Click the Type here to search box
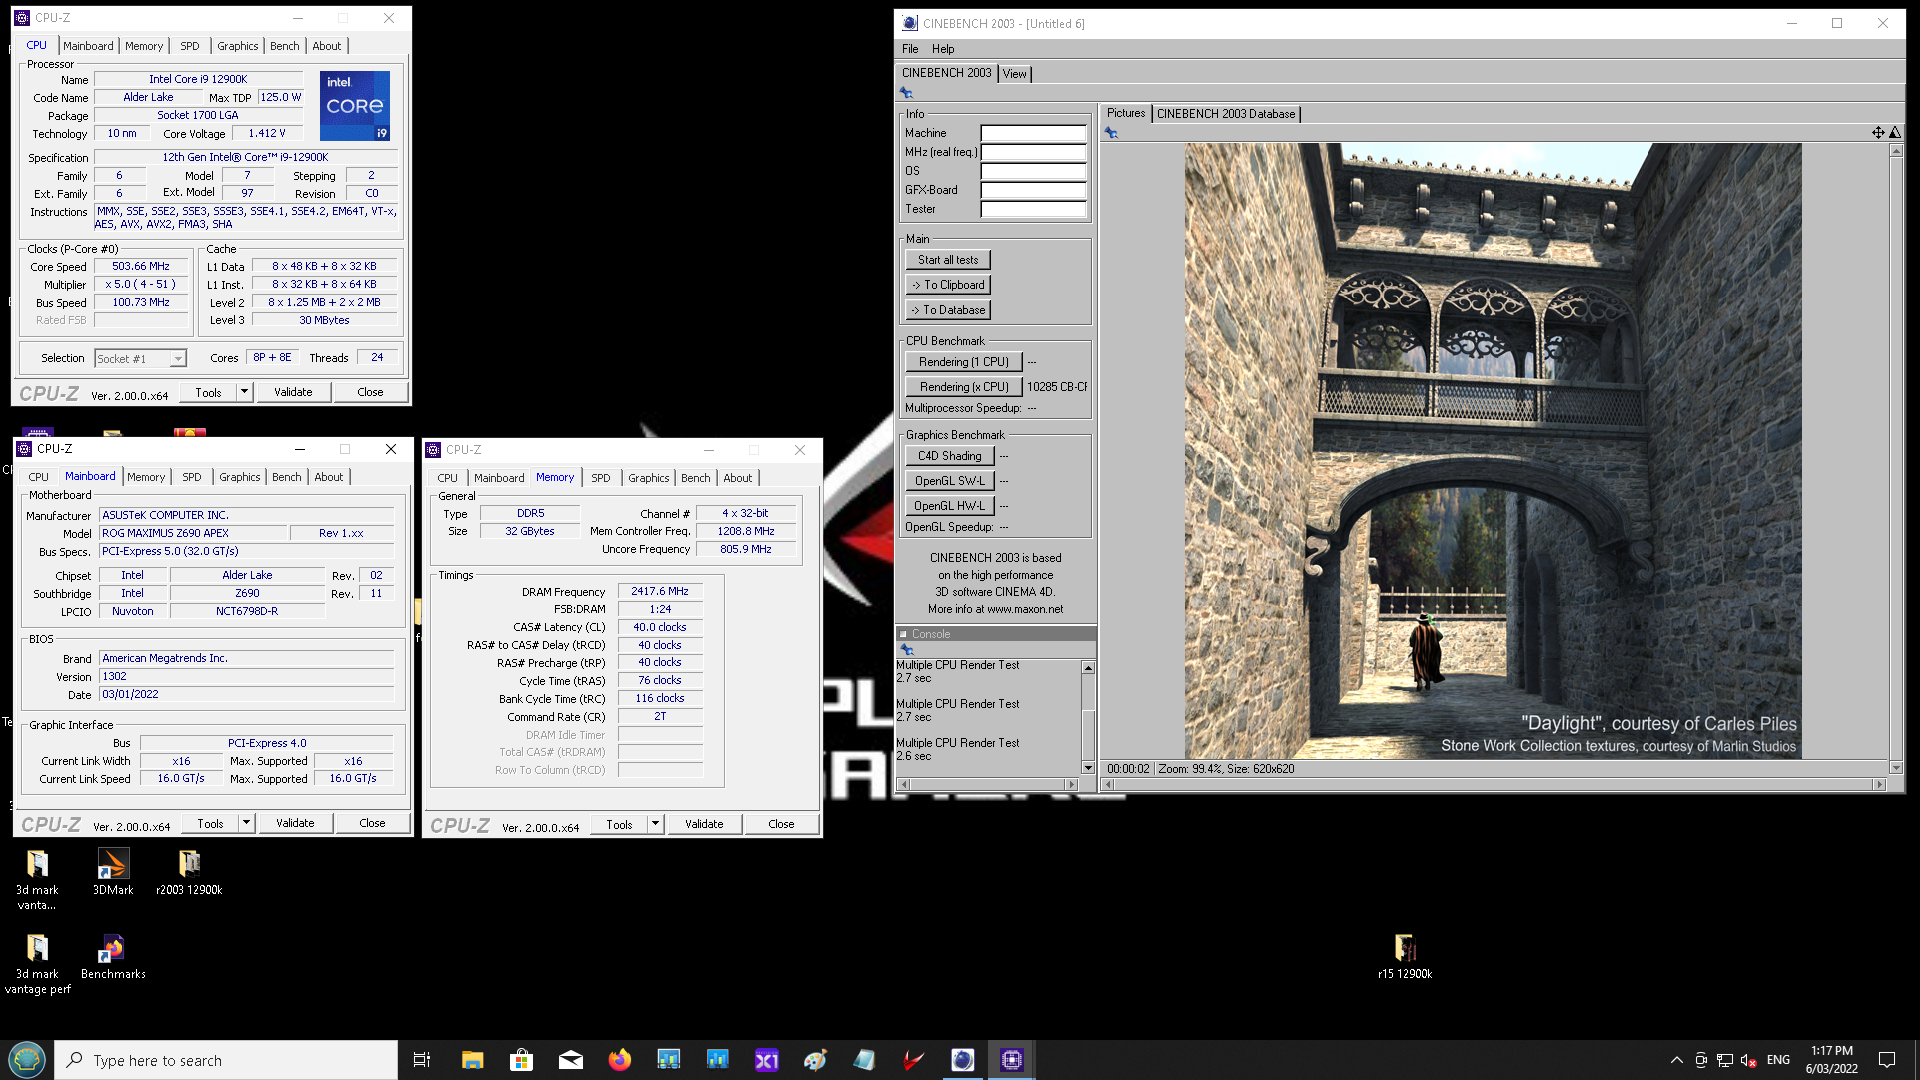 coord(226,1060)
